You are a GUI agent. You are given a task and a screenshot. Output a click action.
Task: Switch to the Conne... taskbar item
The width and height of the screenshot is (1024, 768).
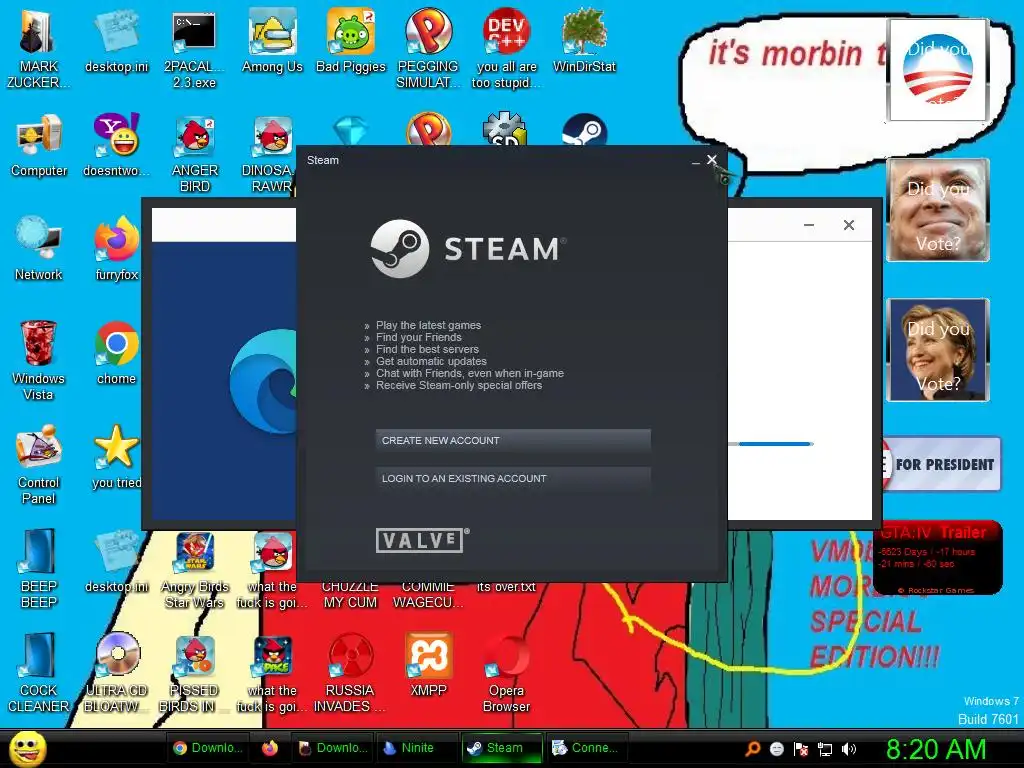(x=585, y=748)
